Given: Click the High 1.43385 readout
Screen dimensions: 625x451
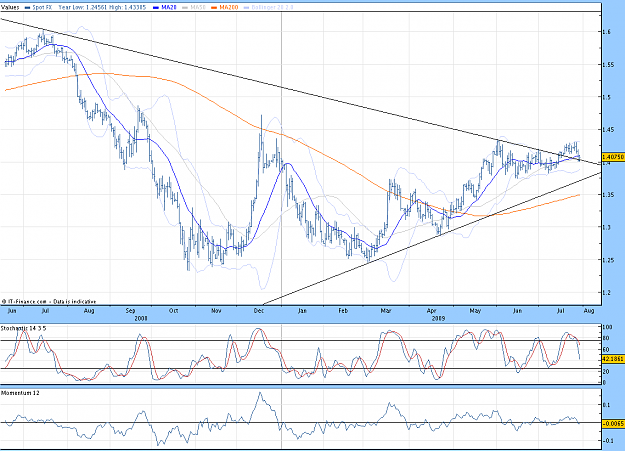Looking at the screenshot, I should pyautogui.click(x=127, y=7).
